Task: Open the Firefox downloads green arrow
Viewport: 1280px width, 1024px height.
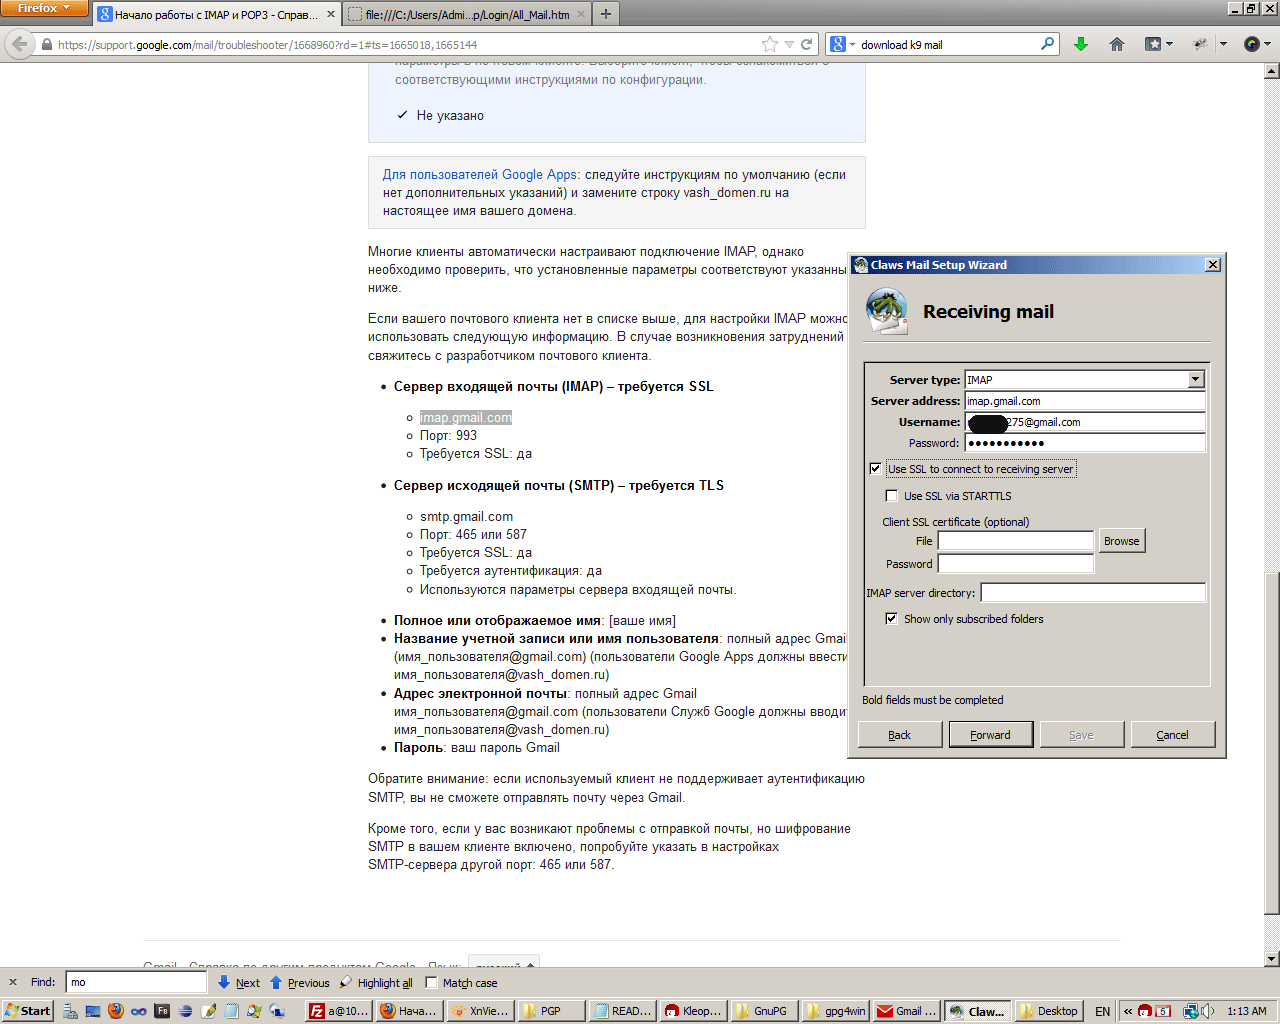Action: [x=1081, y=44]
